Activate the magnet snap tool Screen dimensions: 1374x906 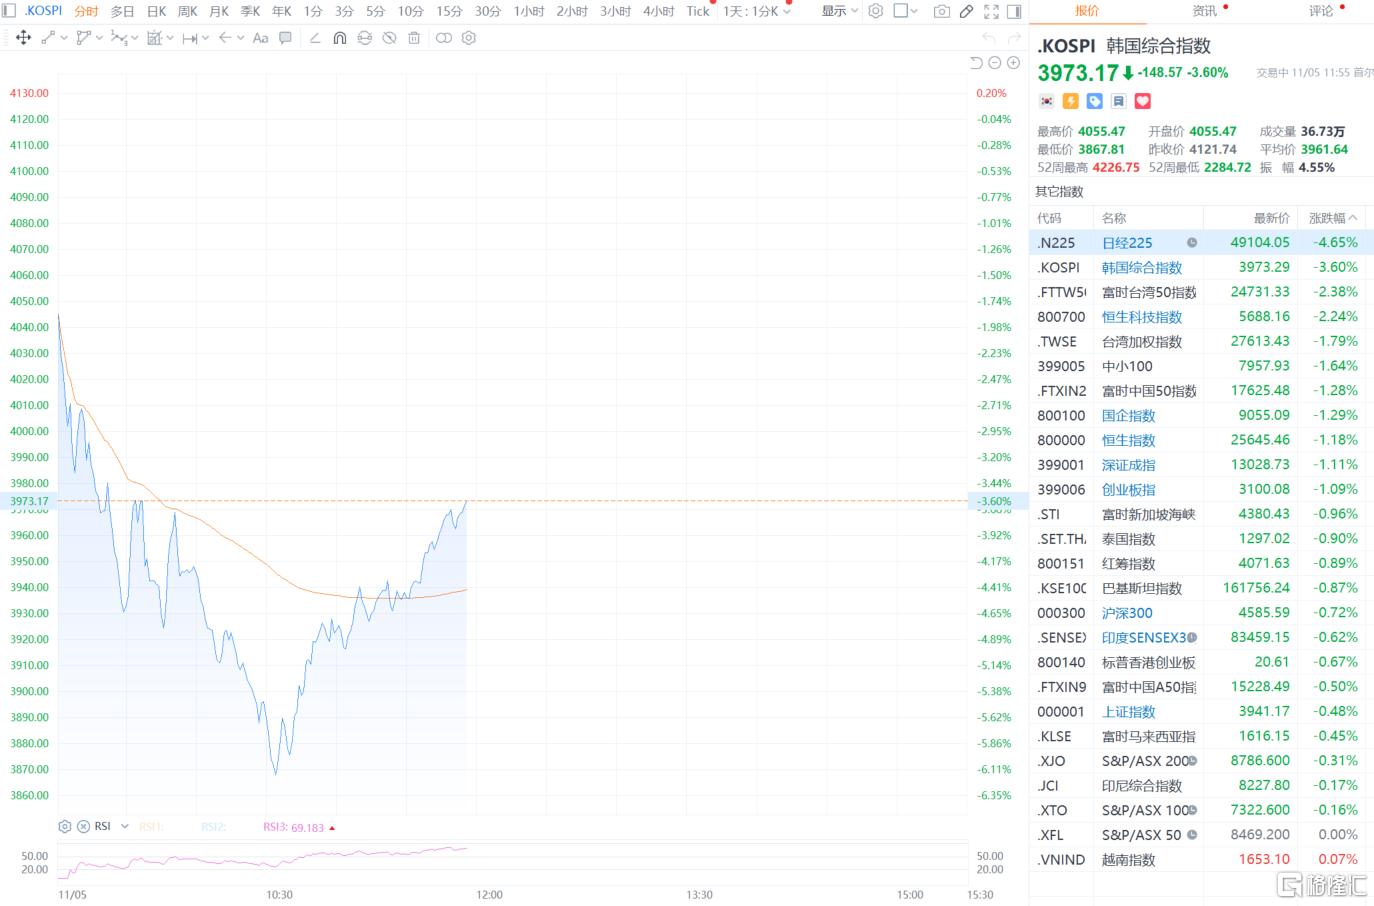tap(340, 38)
